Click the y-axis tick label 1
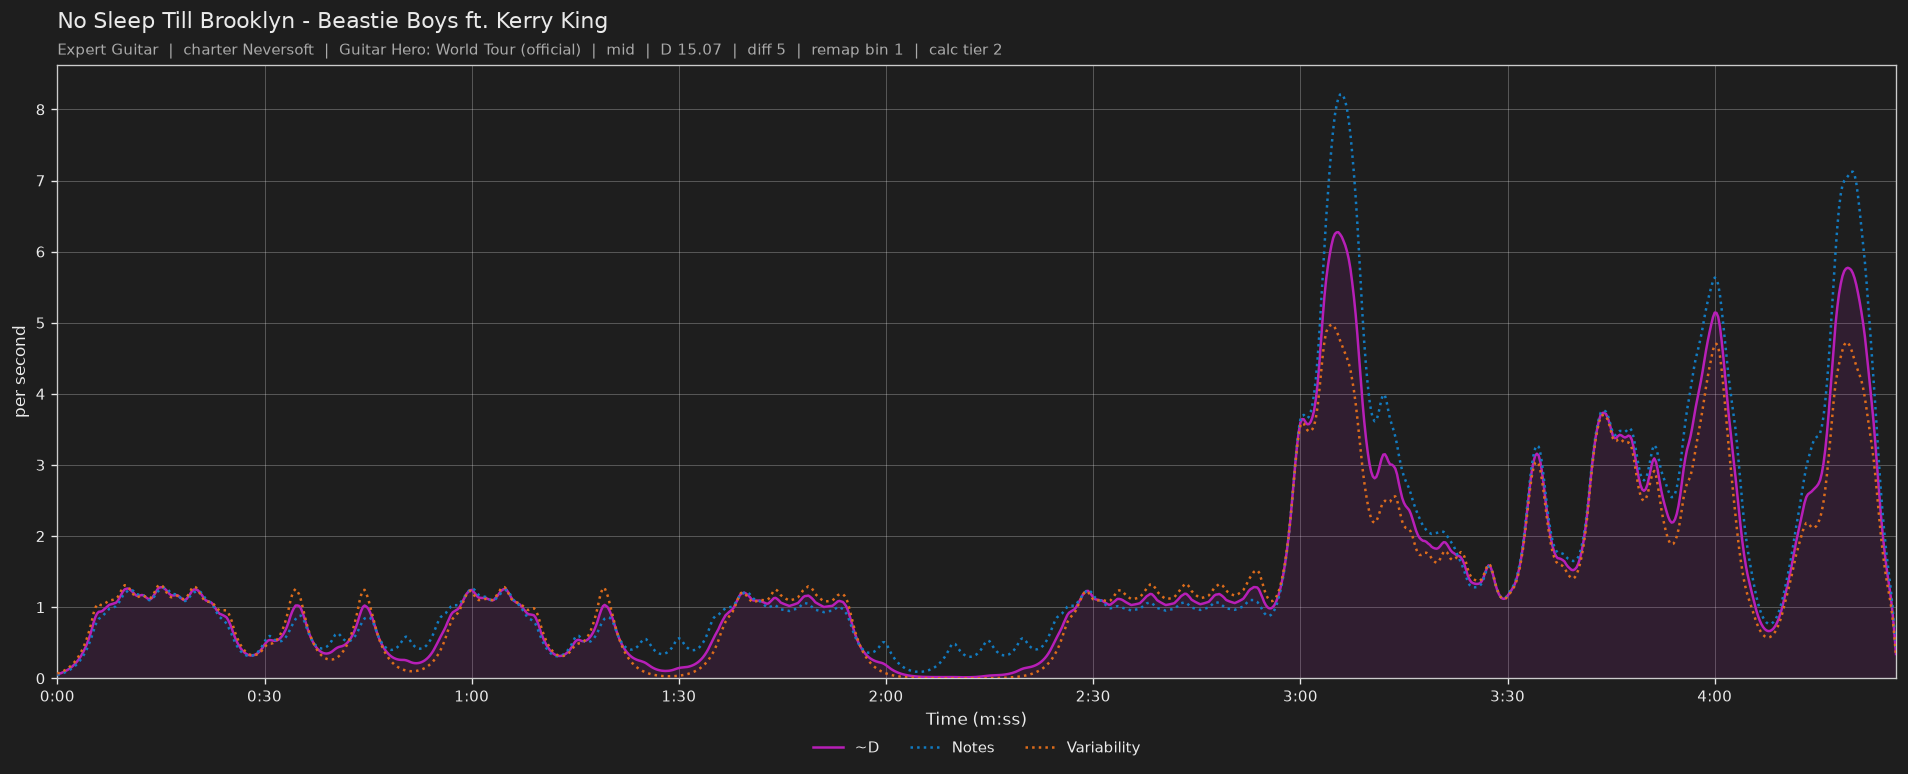 click(x=41, y=608)
